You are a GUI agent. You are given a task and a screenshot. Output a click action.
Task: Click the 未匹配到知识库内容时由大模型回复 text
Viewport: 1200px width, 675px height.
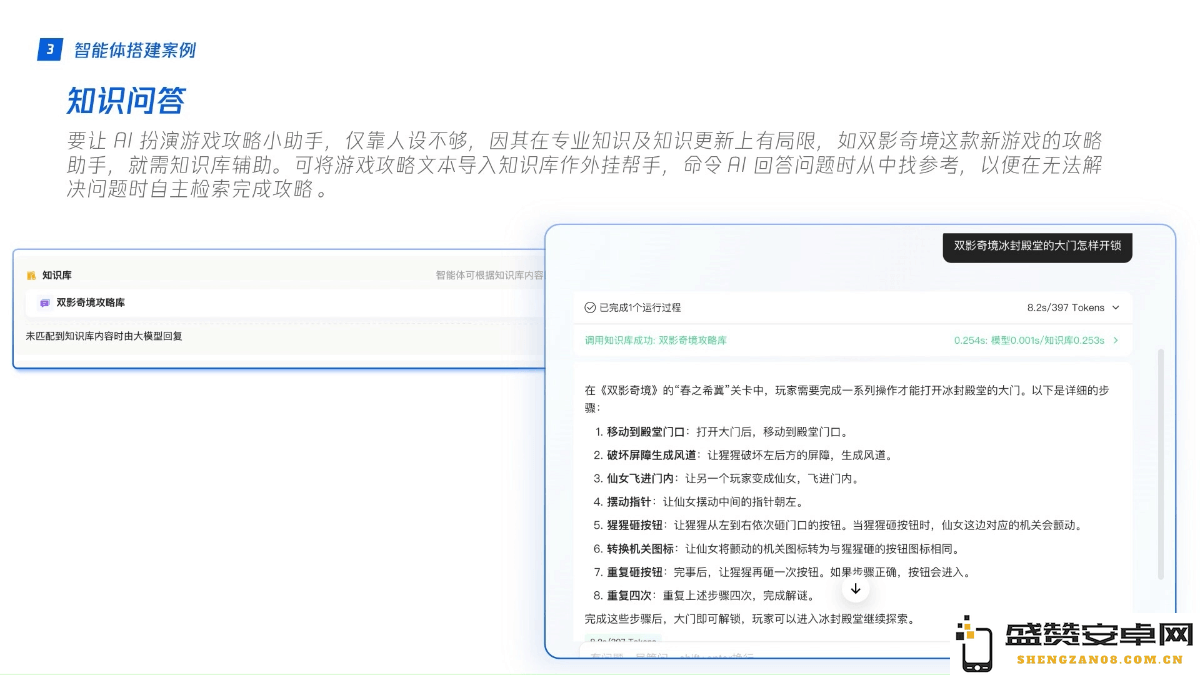click(104, 336)
